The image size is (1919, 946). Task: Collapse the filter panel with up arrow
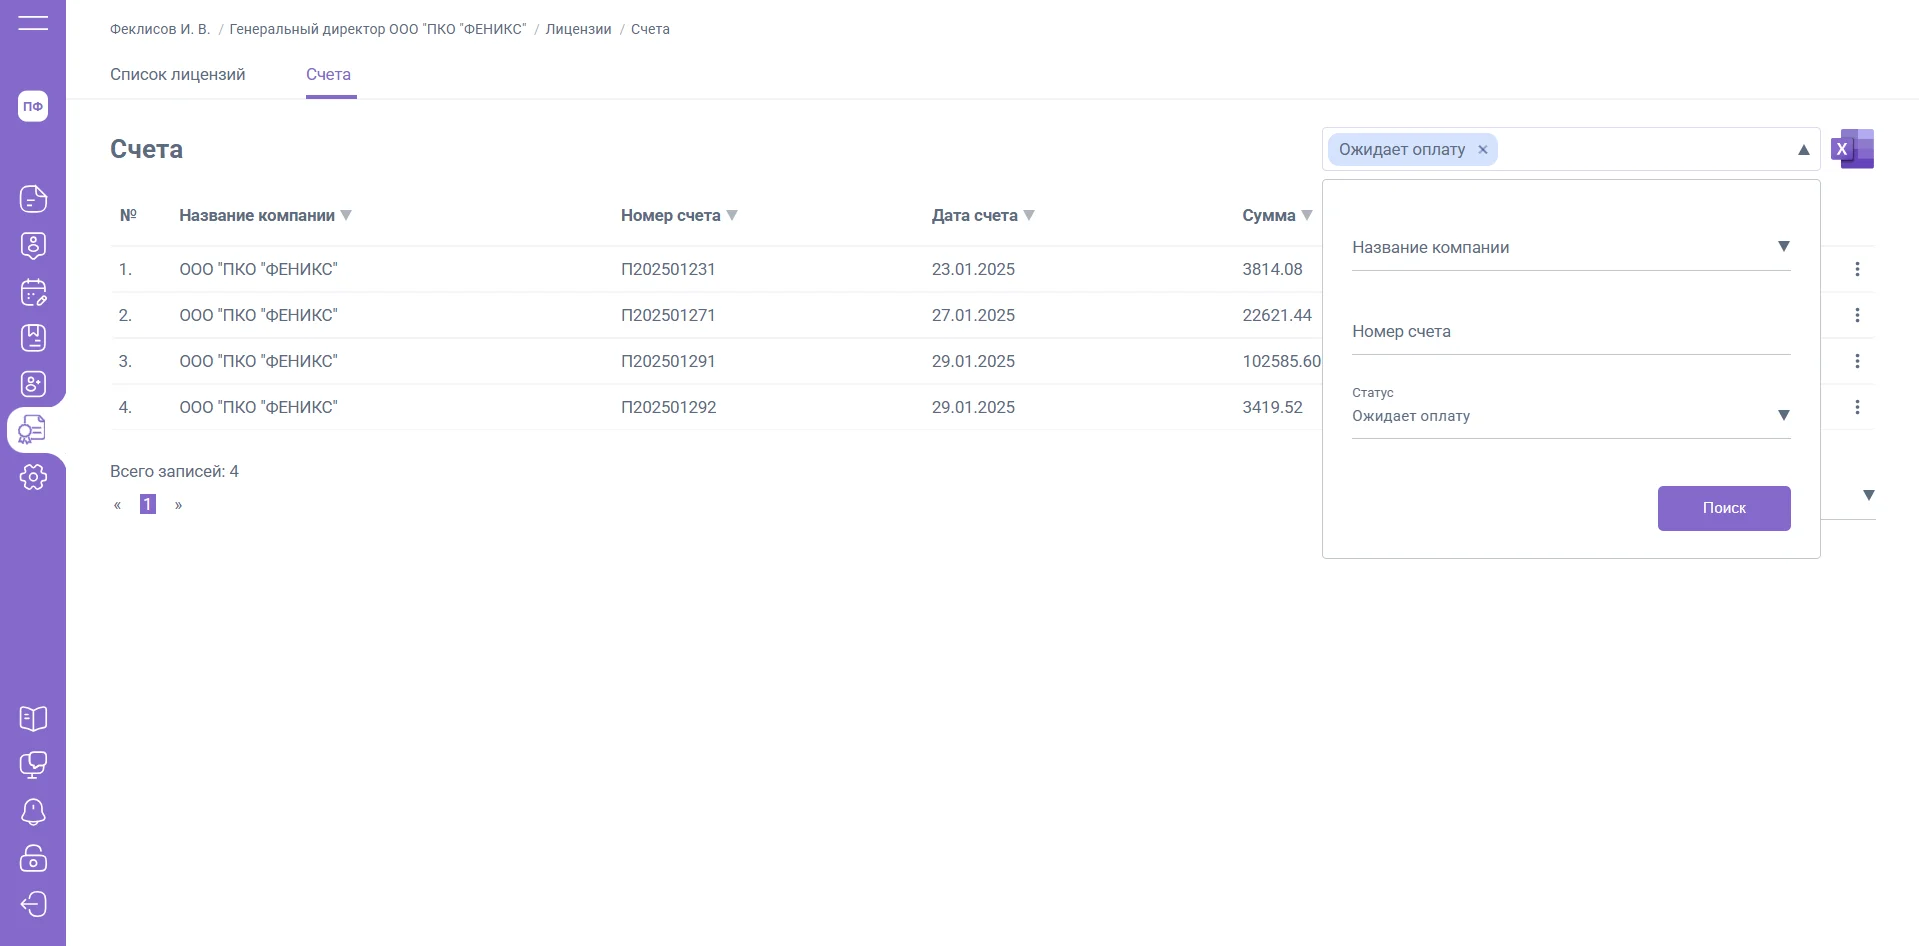tap(1803, 150)
